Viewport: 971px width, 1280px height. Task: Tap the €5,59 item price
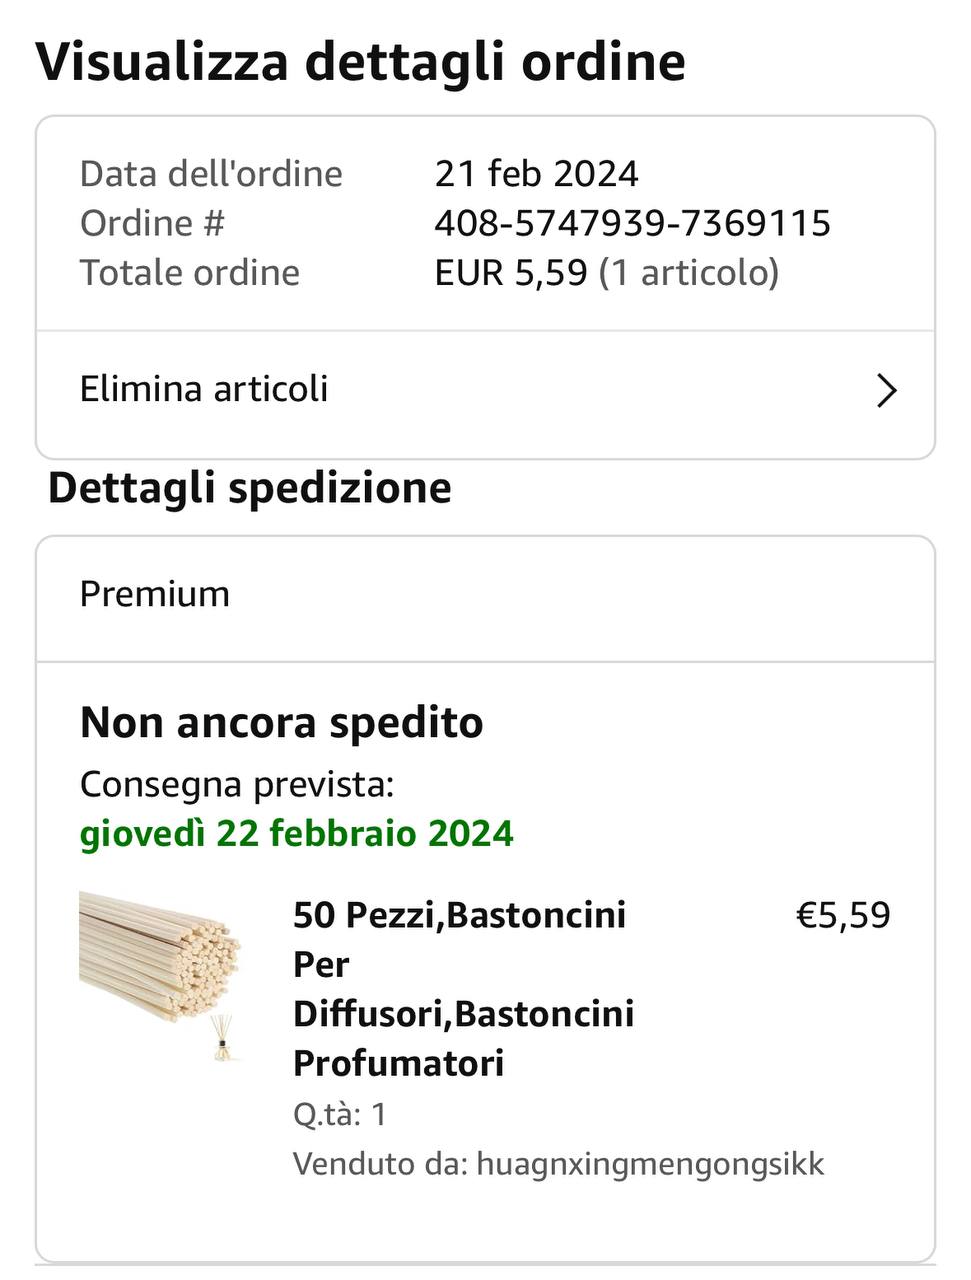[x=842, y=915]
